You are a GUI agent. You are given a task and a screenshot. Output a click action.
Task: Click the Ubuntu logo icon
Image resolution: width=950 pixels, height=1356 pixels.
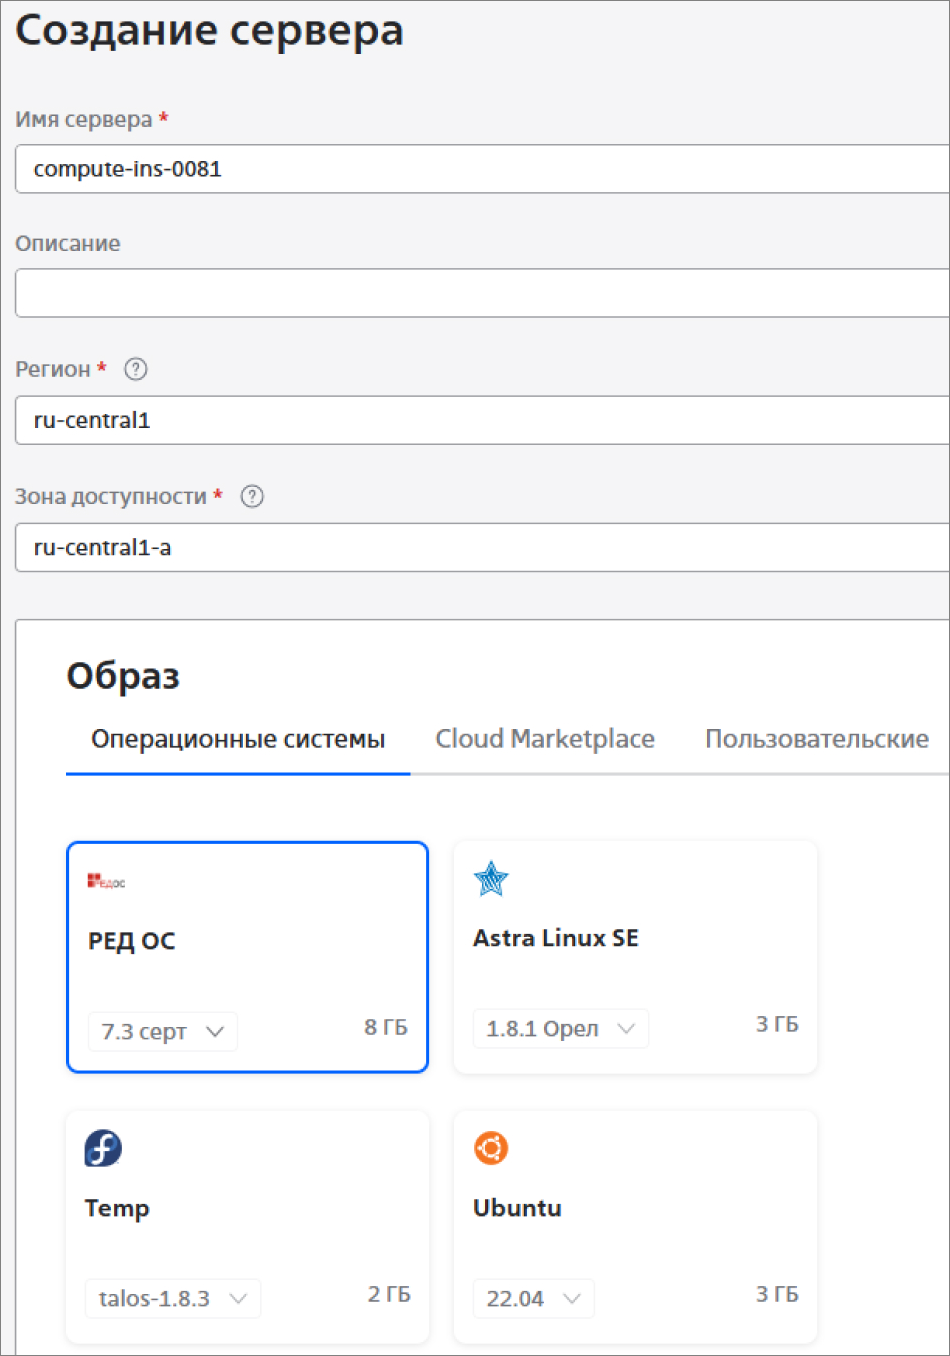(491, 1148)
